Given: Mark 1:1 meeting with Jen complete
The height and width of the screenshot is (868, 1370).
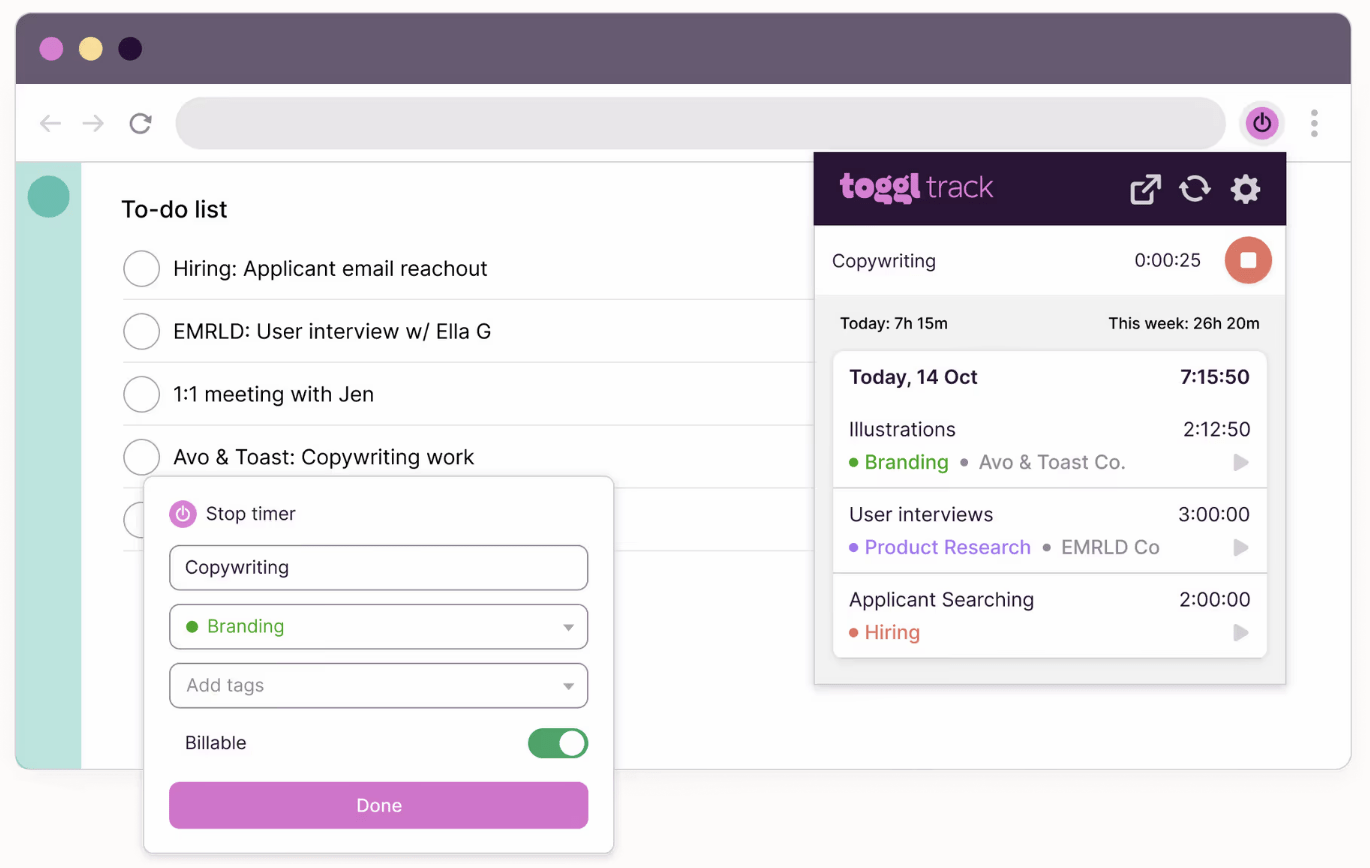Looking at the screenshot, I should tap(141, 394).
